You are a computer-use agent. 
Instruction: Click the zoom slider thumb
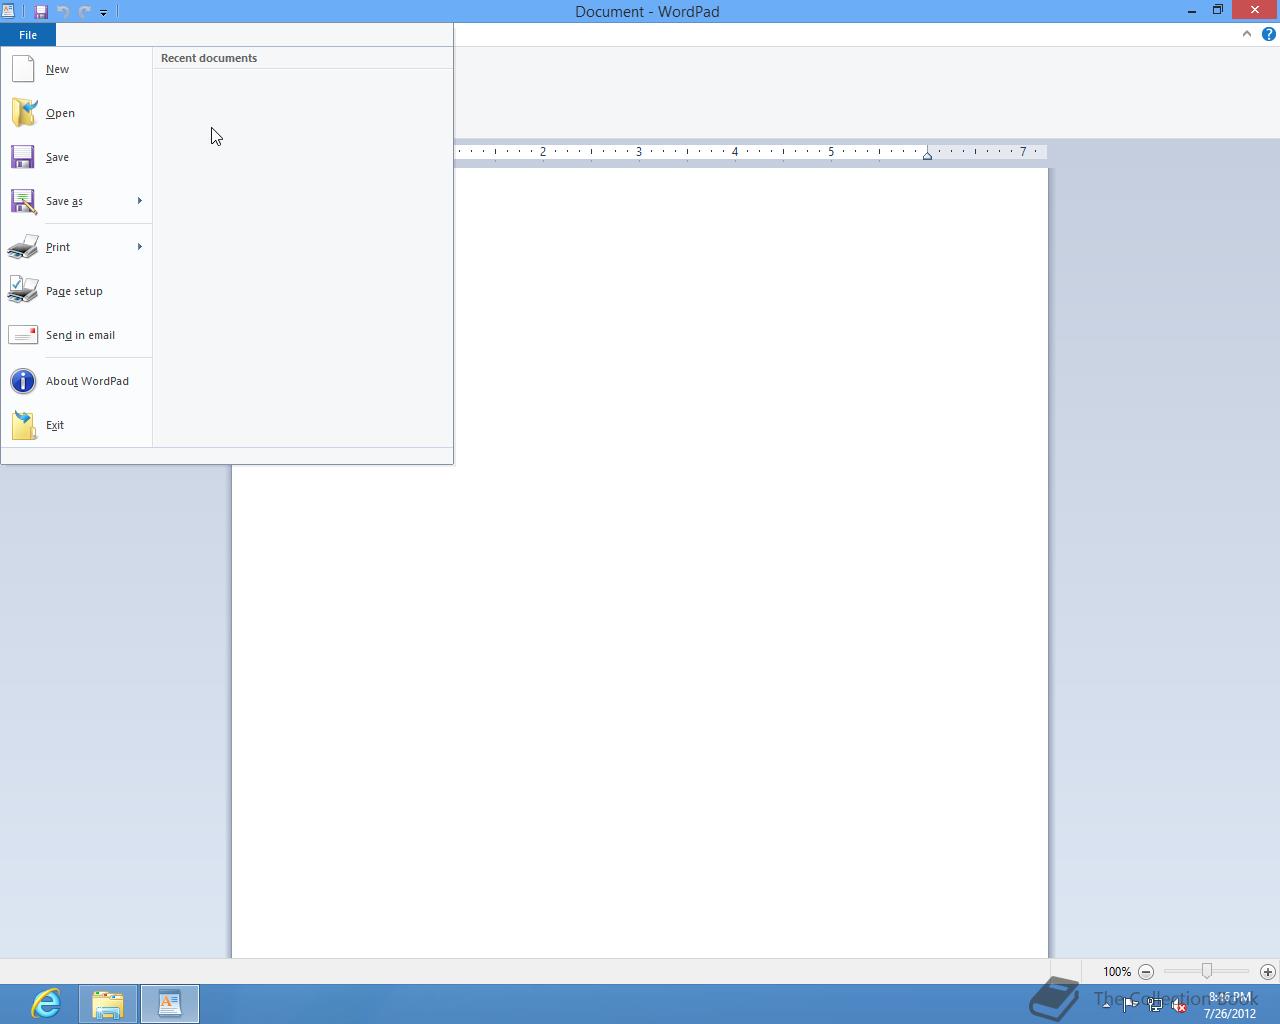click(x=1207, y=971)
